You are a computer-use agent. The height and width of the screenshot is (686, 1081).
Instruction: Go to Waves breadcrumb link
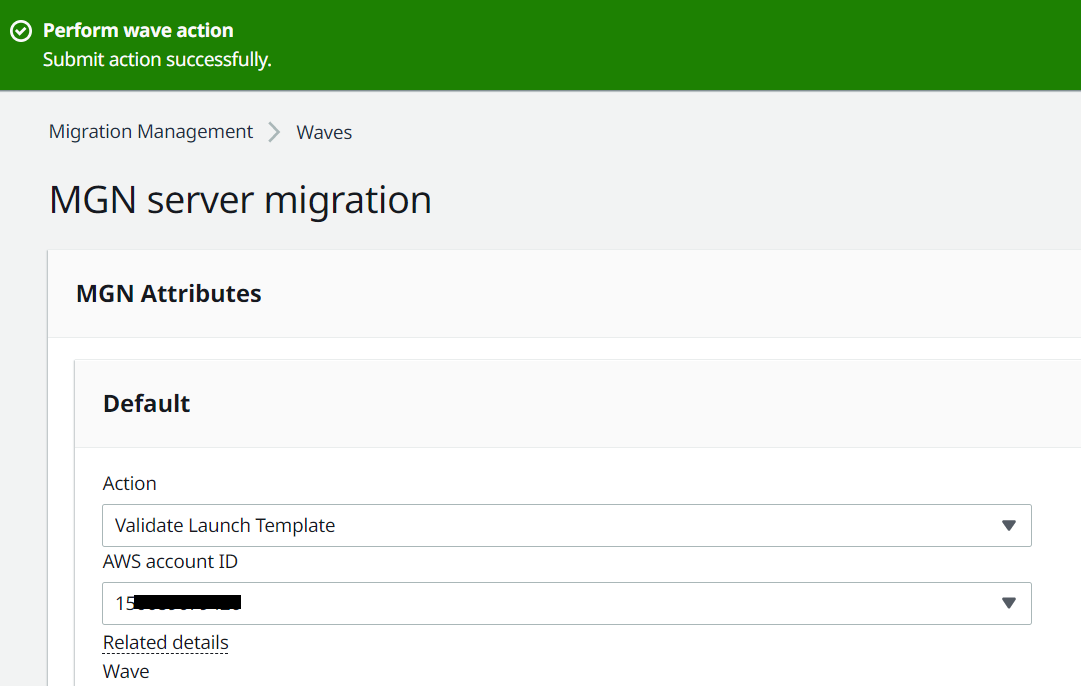[x=324, y=132]
